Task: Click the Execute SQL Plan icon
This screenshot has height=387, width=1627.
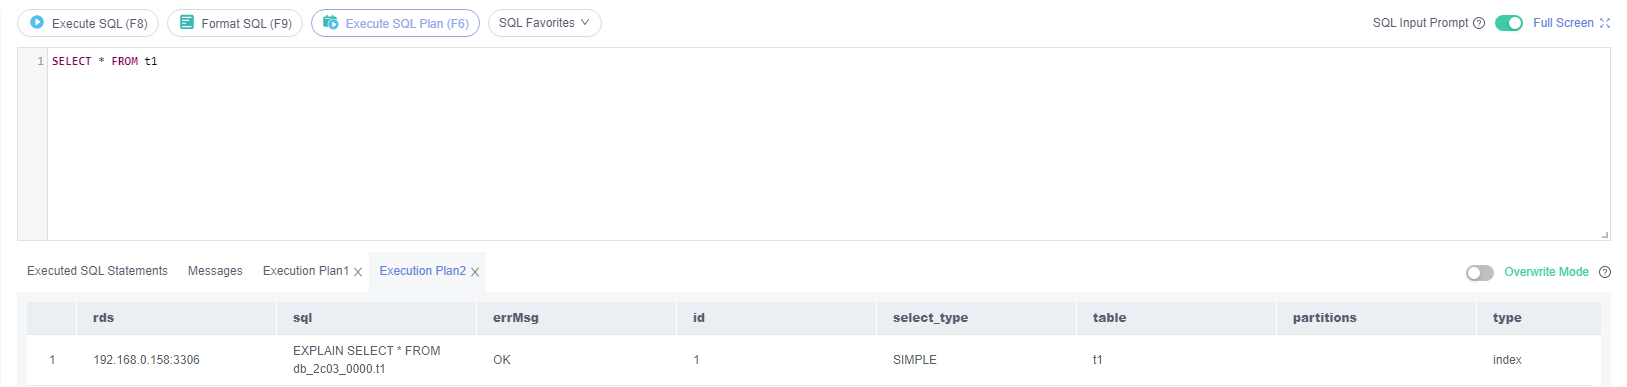Action: (x=331, y=22)
